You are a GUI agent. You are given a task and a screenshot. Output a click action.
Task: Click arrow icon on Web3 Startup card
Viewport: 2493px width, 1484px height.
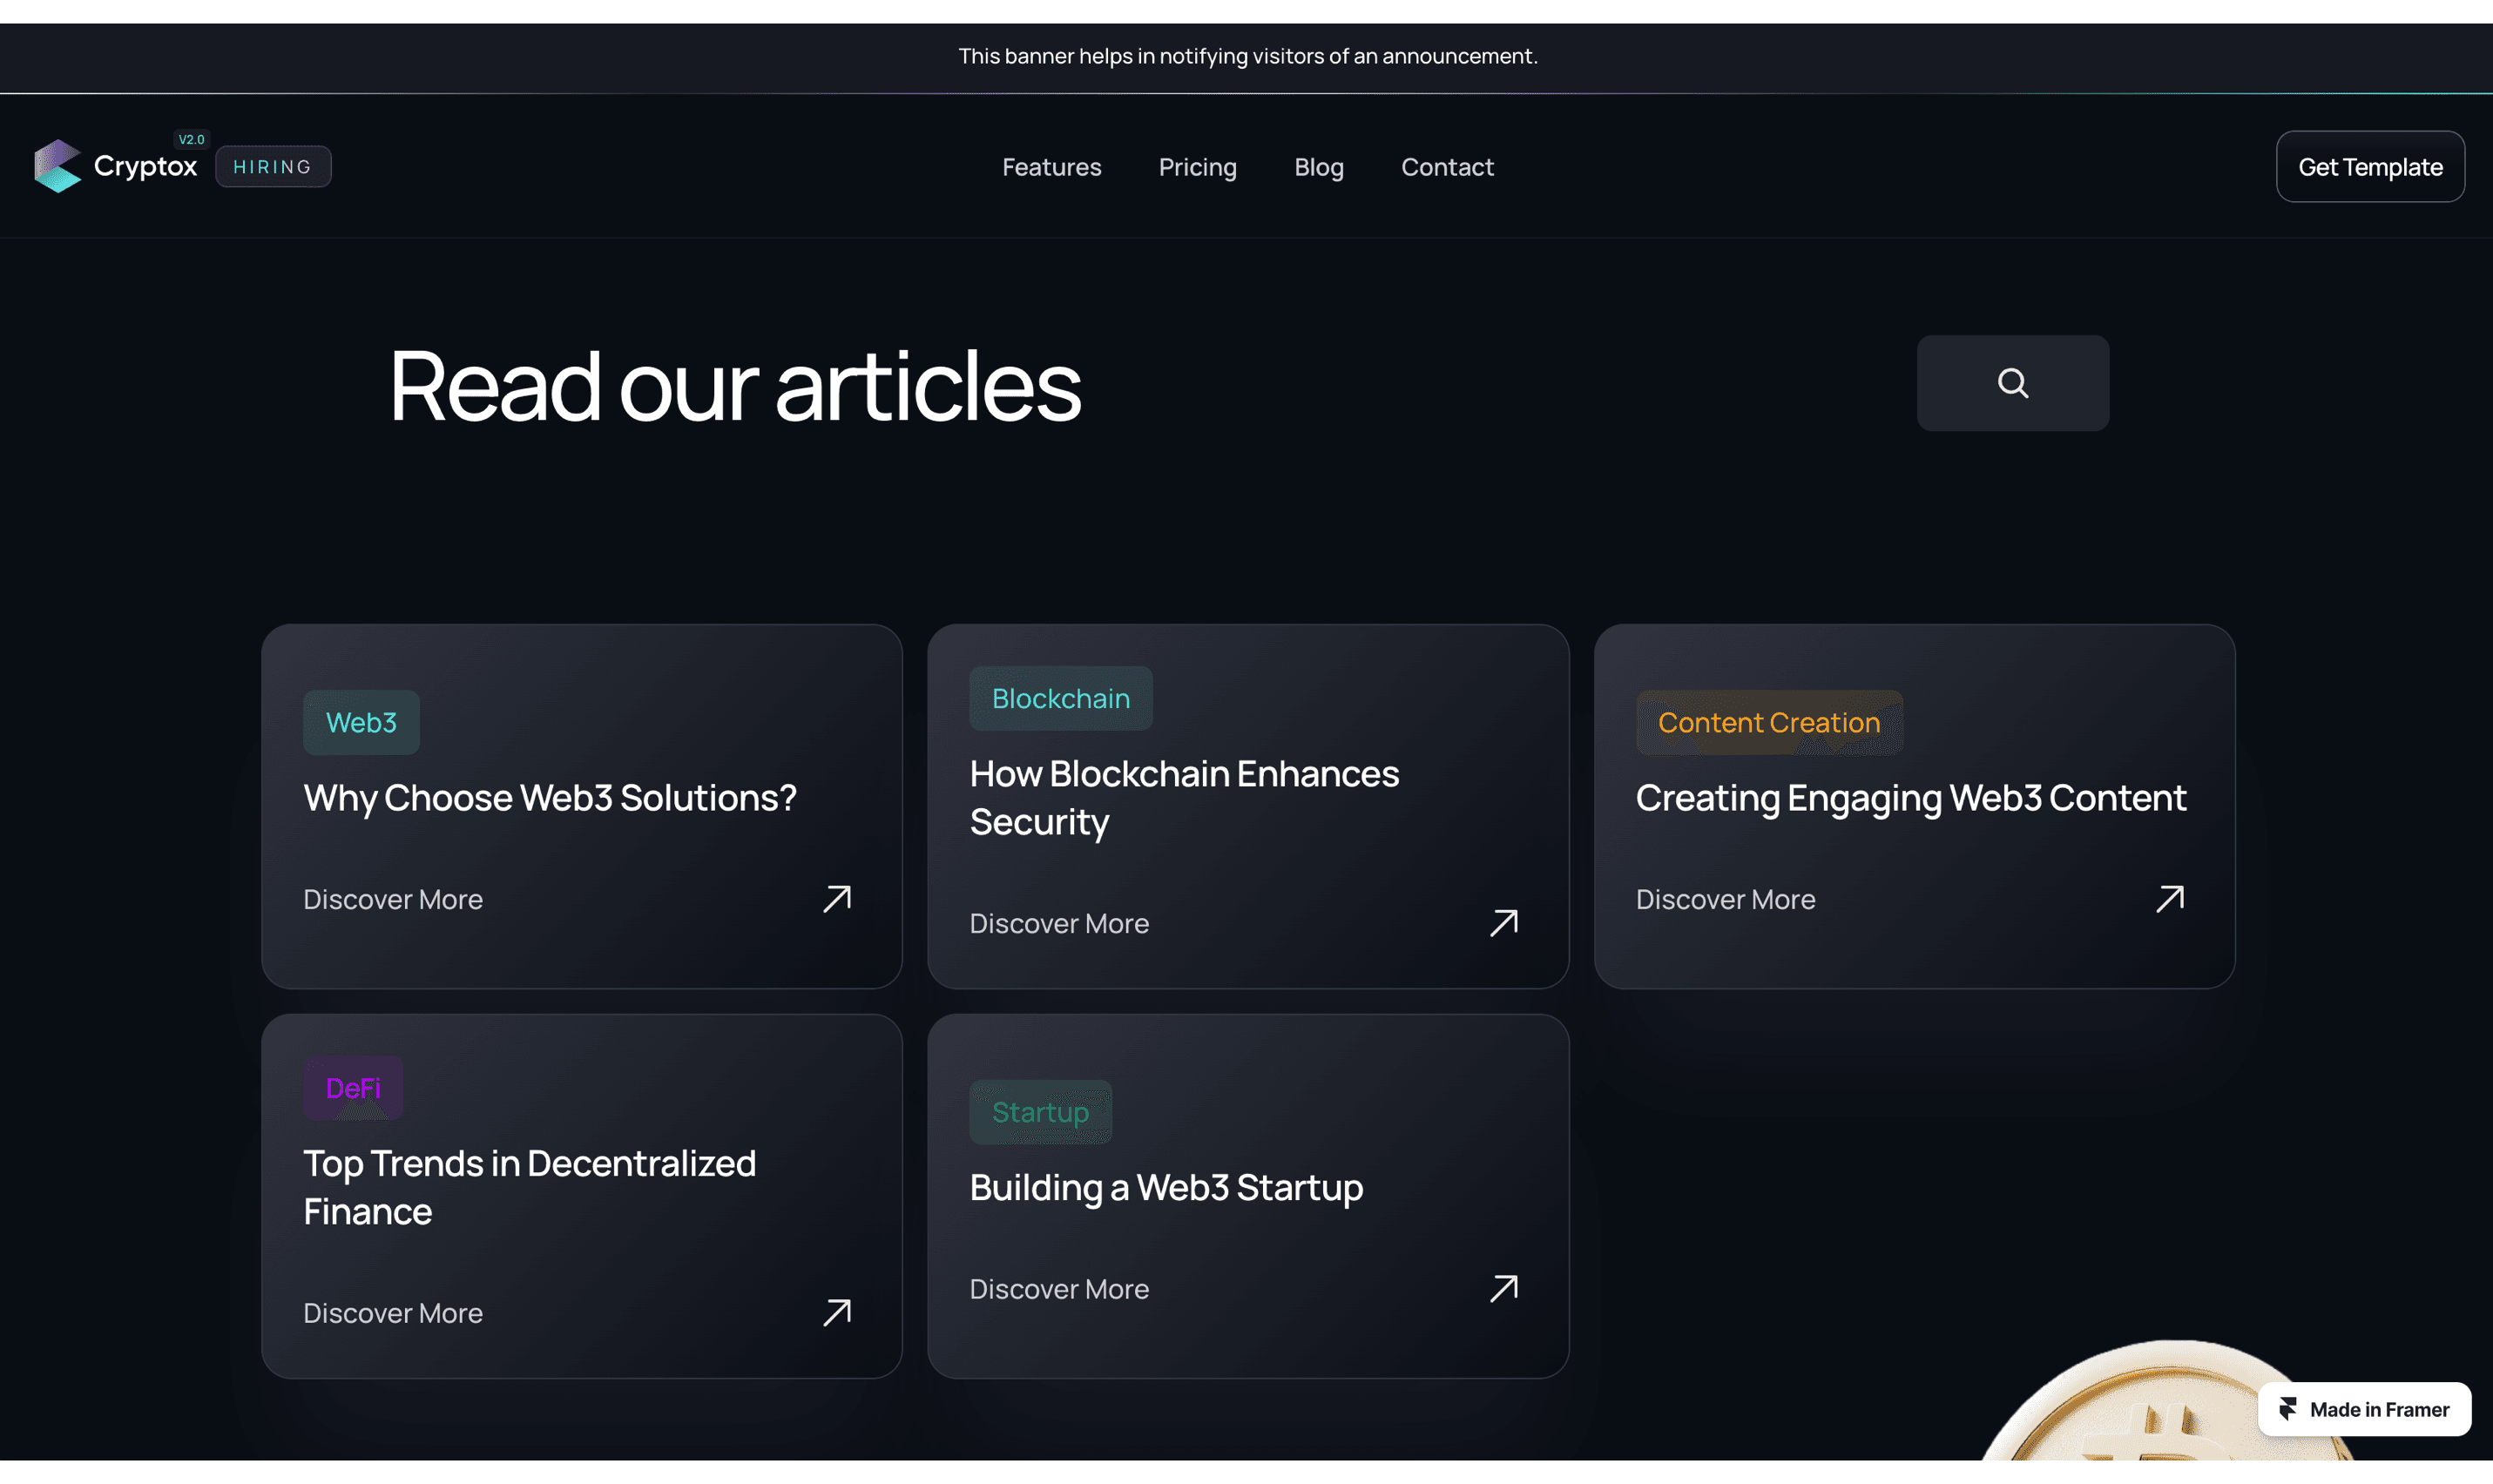pyautogui.click(x=1503, y=1288)
